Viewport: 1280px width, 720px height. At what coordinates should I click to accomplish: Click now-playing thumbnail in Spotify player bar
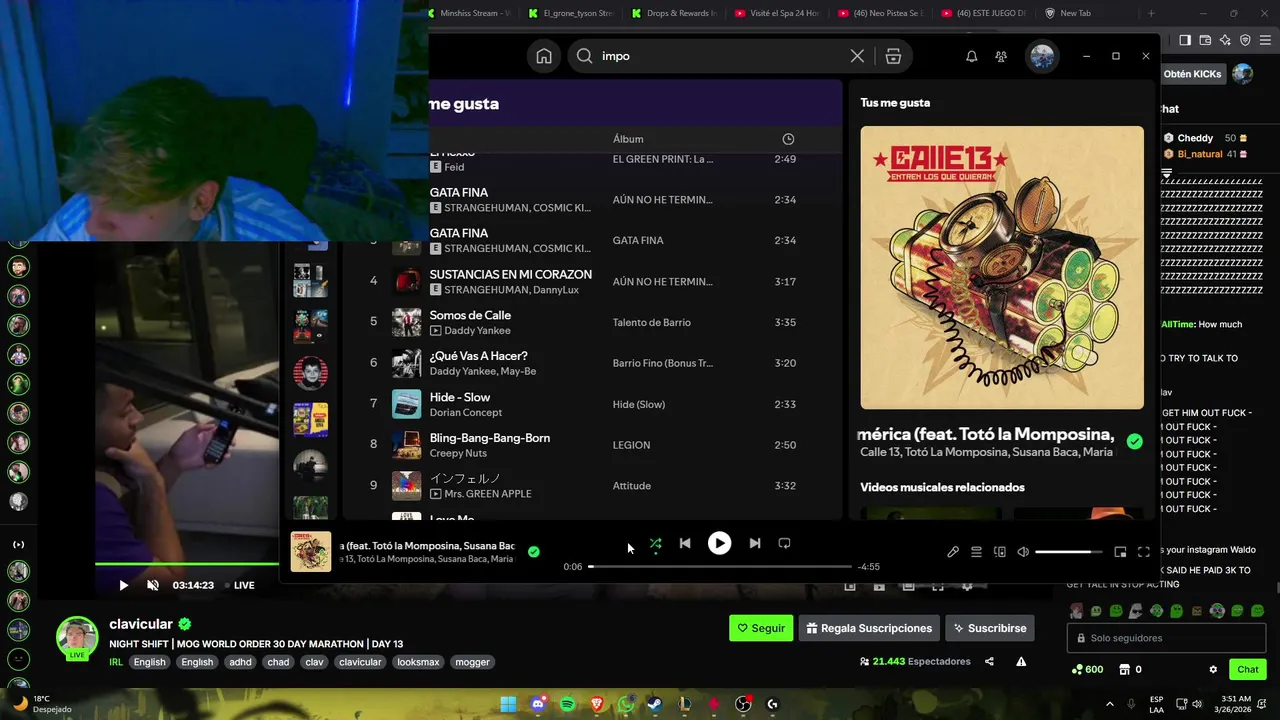[310, 552]
